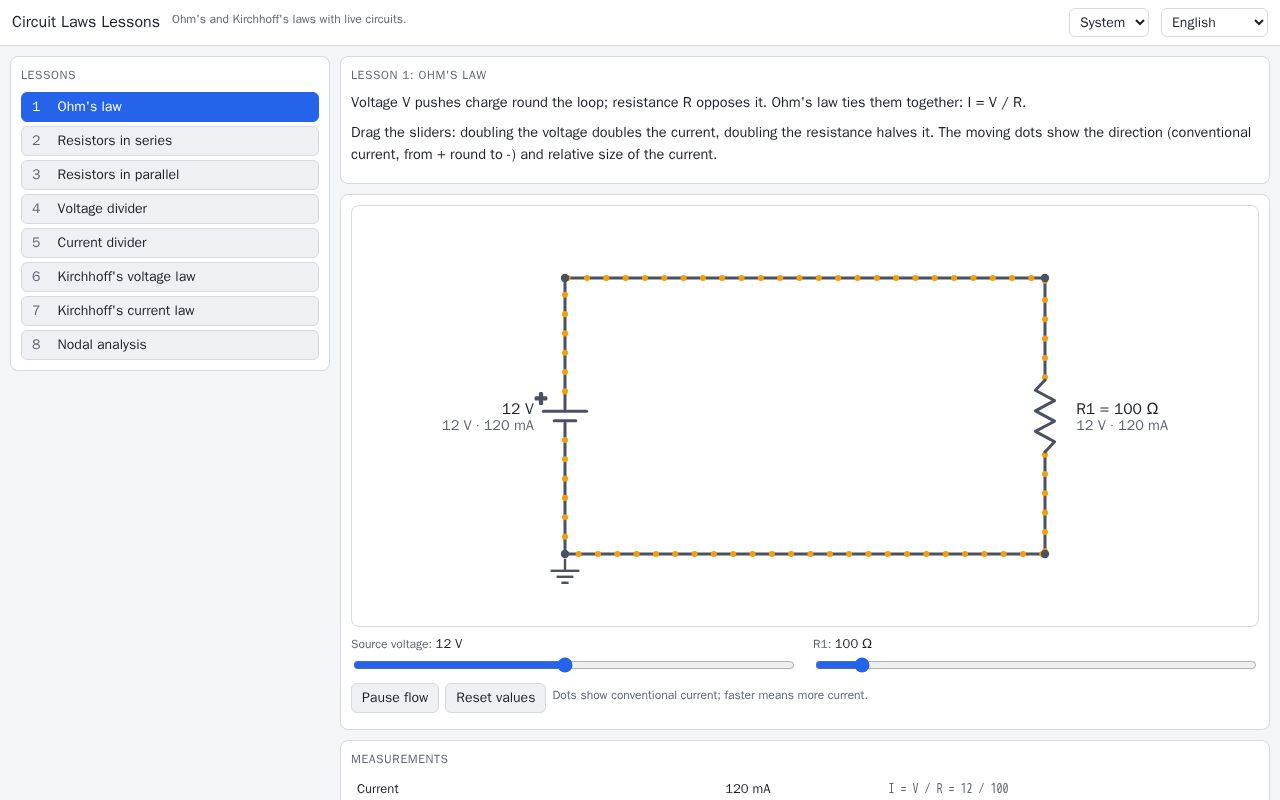Click the 'I = V / R = 12 / 100' formula

(948, 789)
